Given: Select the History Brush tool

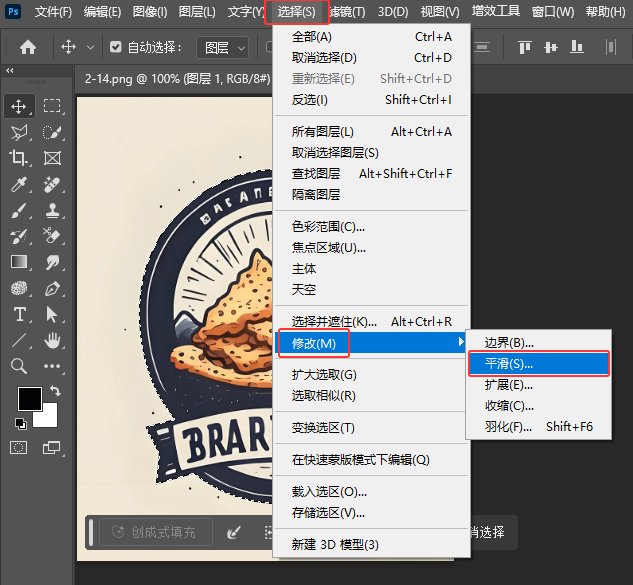Looking at the screenshot, I should (x=19, y=236).
